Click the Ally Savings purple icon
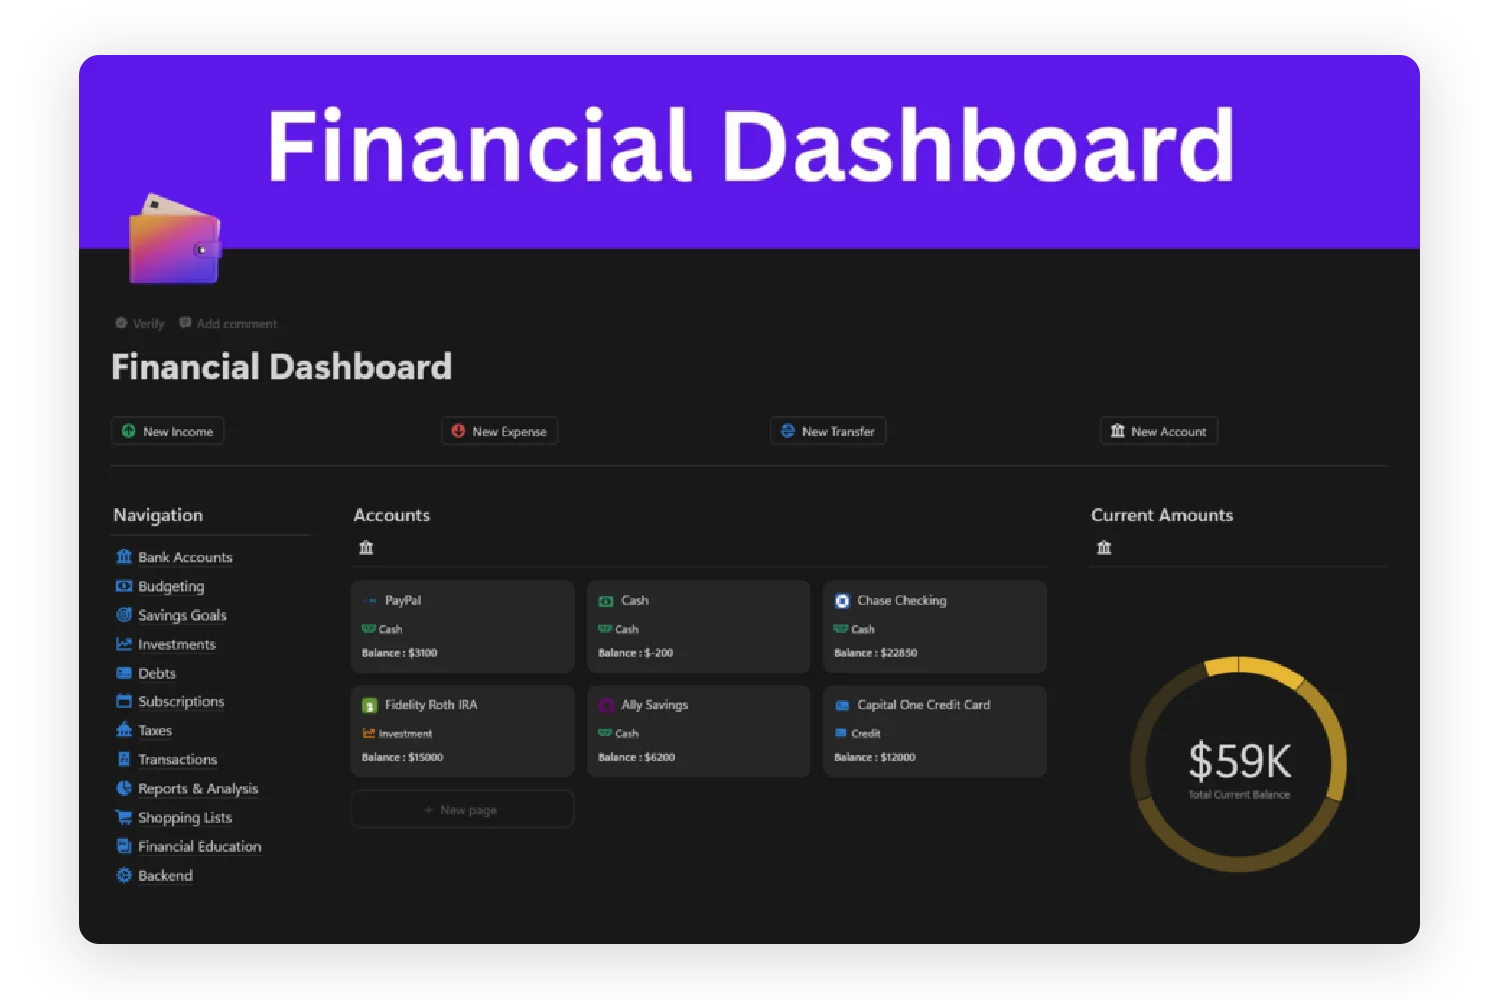The image size is (1500, 1000). coord(606,705)
